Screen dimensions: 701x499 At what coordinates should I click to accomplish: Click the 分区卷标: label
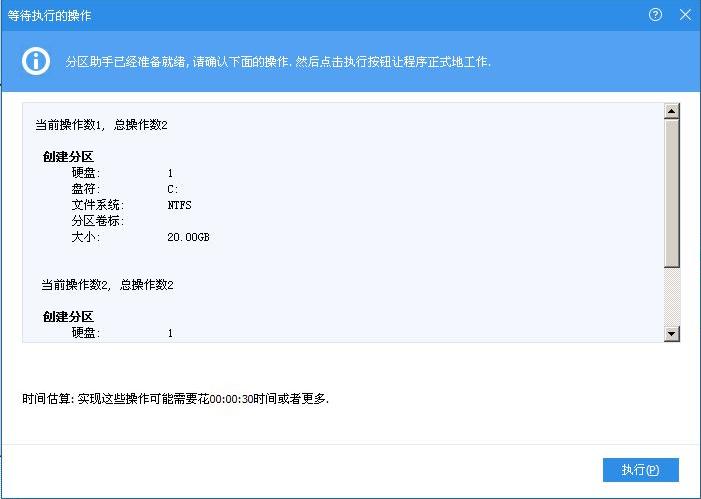click(x=98, y=221)
